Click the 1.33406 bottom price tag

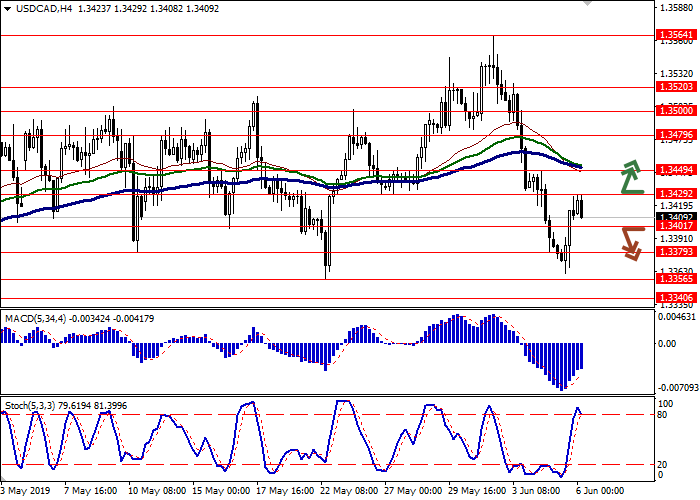point(676,297)
